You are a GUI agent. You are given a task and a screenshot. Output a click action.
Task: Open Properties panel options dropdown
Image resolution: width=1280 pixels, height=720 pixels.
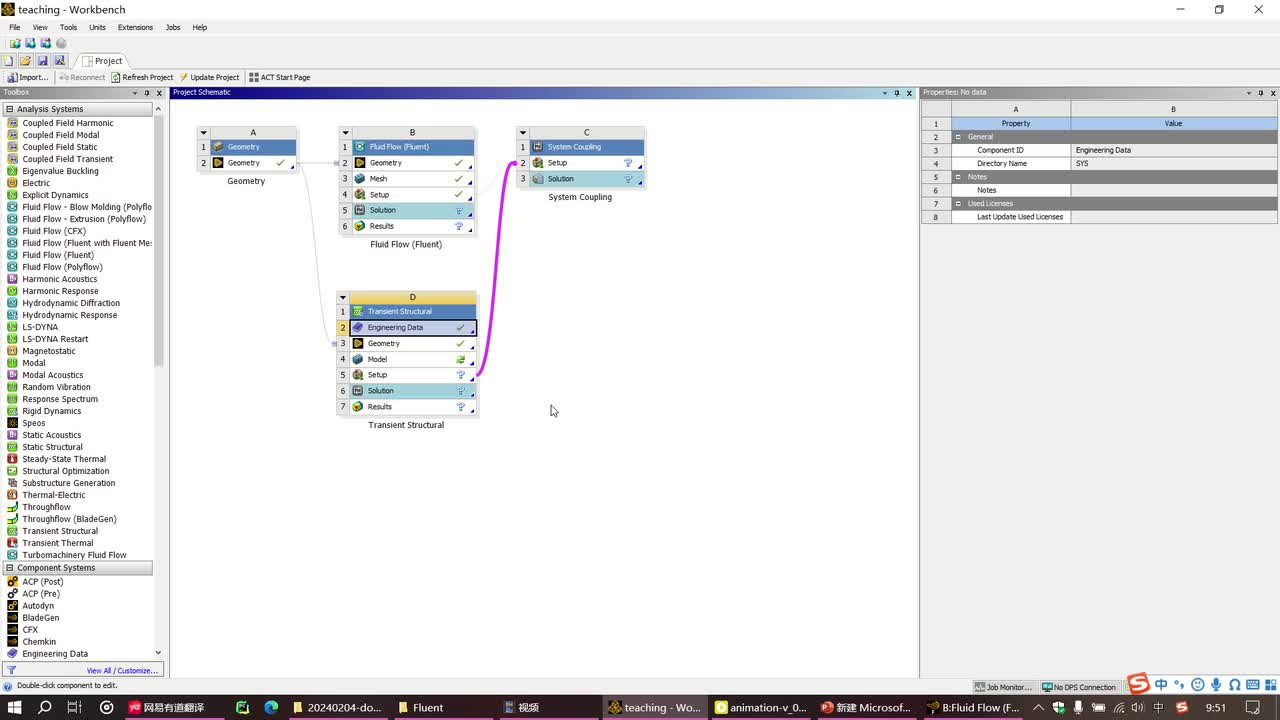[x=1248, y=93]
